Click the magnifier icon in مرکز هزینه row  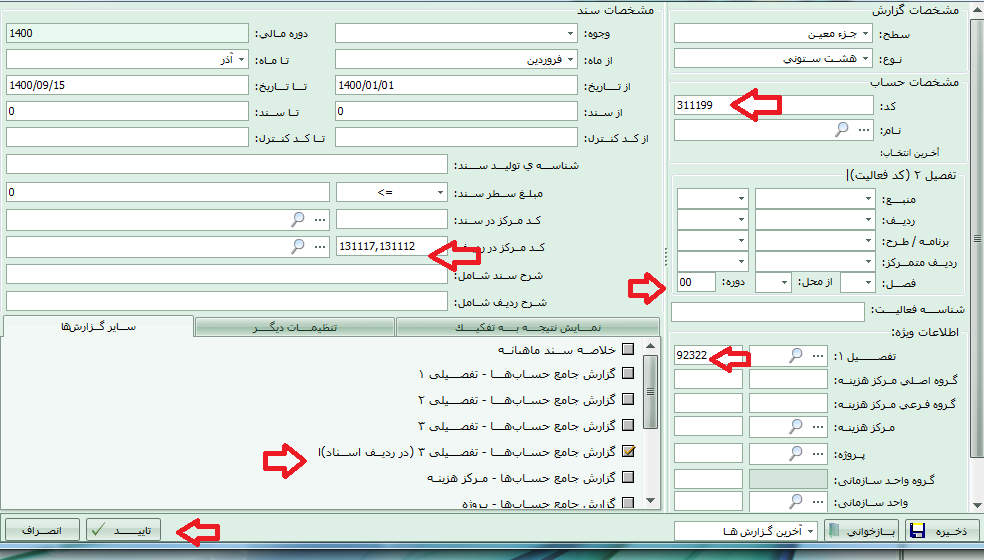coord(796,426)
